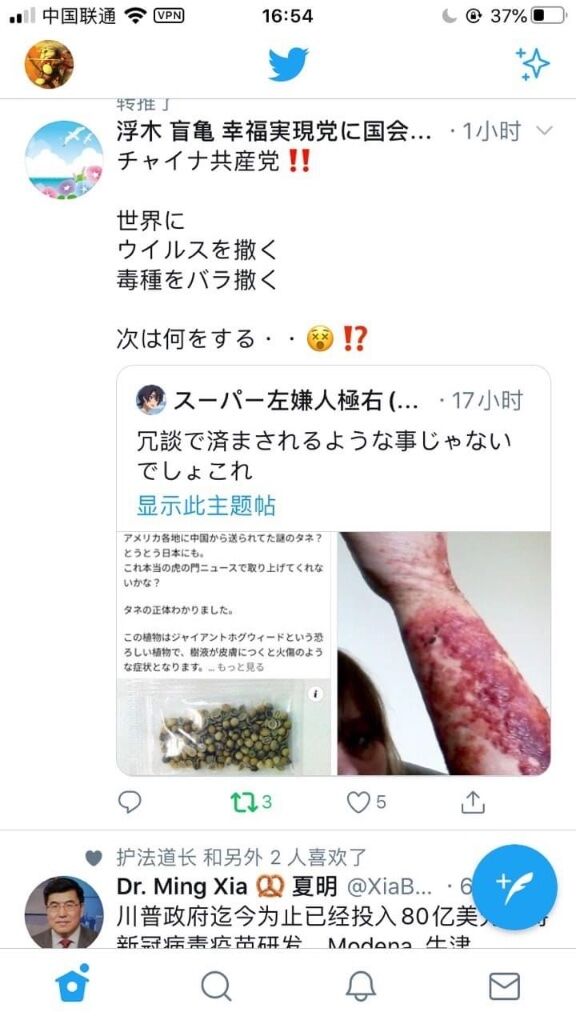Viewport: 576px width, 1024px height.
Task: View the injured arm photo
Action: pos(443,653)
